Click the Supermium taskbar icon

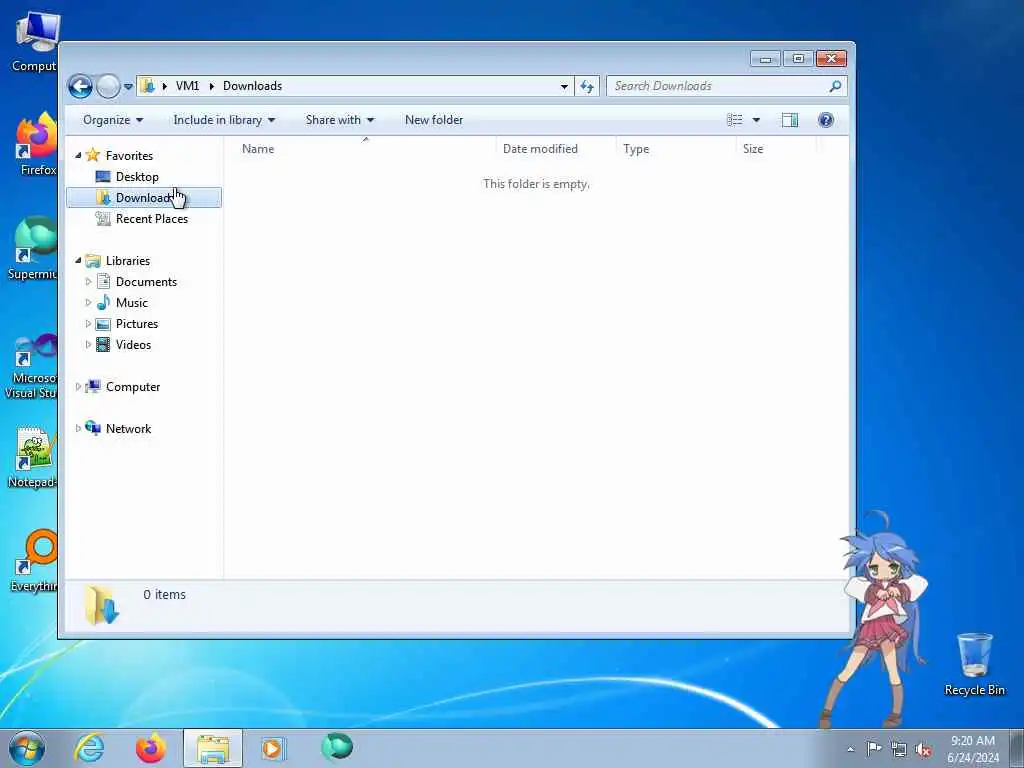[337, 747]
